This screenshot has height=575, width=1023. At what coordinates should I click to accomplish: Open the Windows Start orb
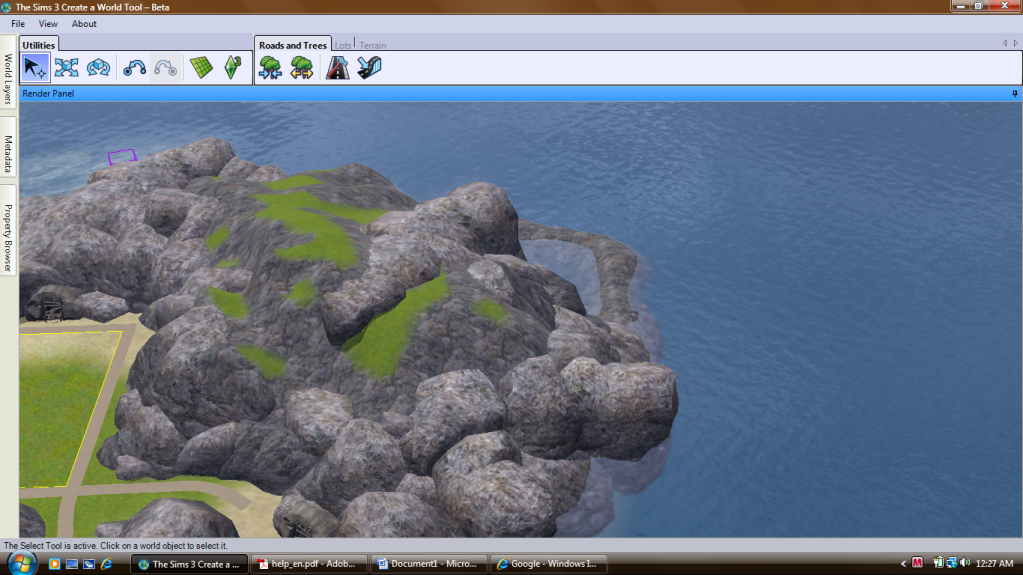(21, 563)
